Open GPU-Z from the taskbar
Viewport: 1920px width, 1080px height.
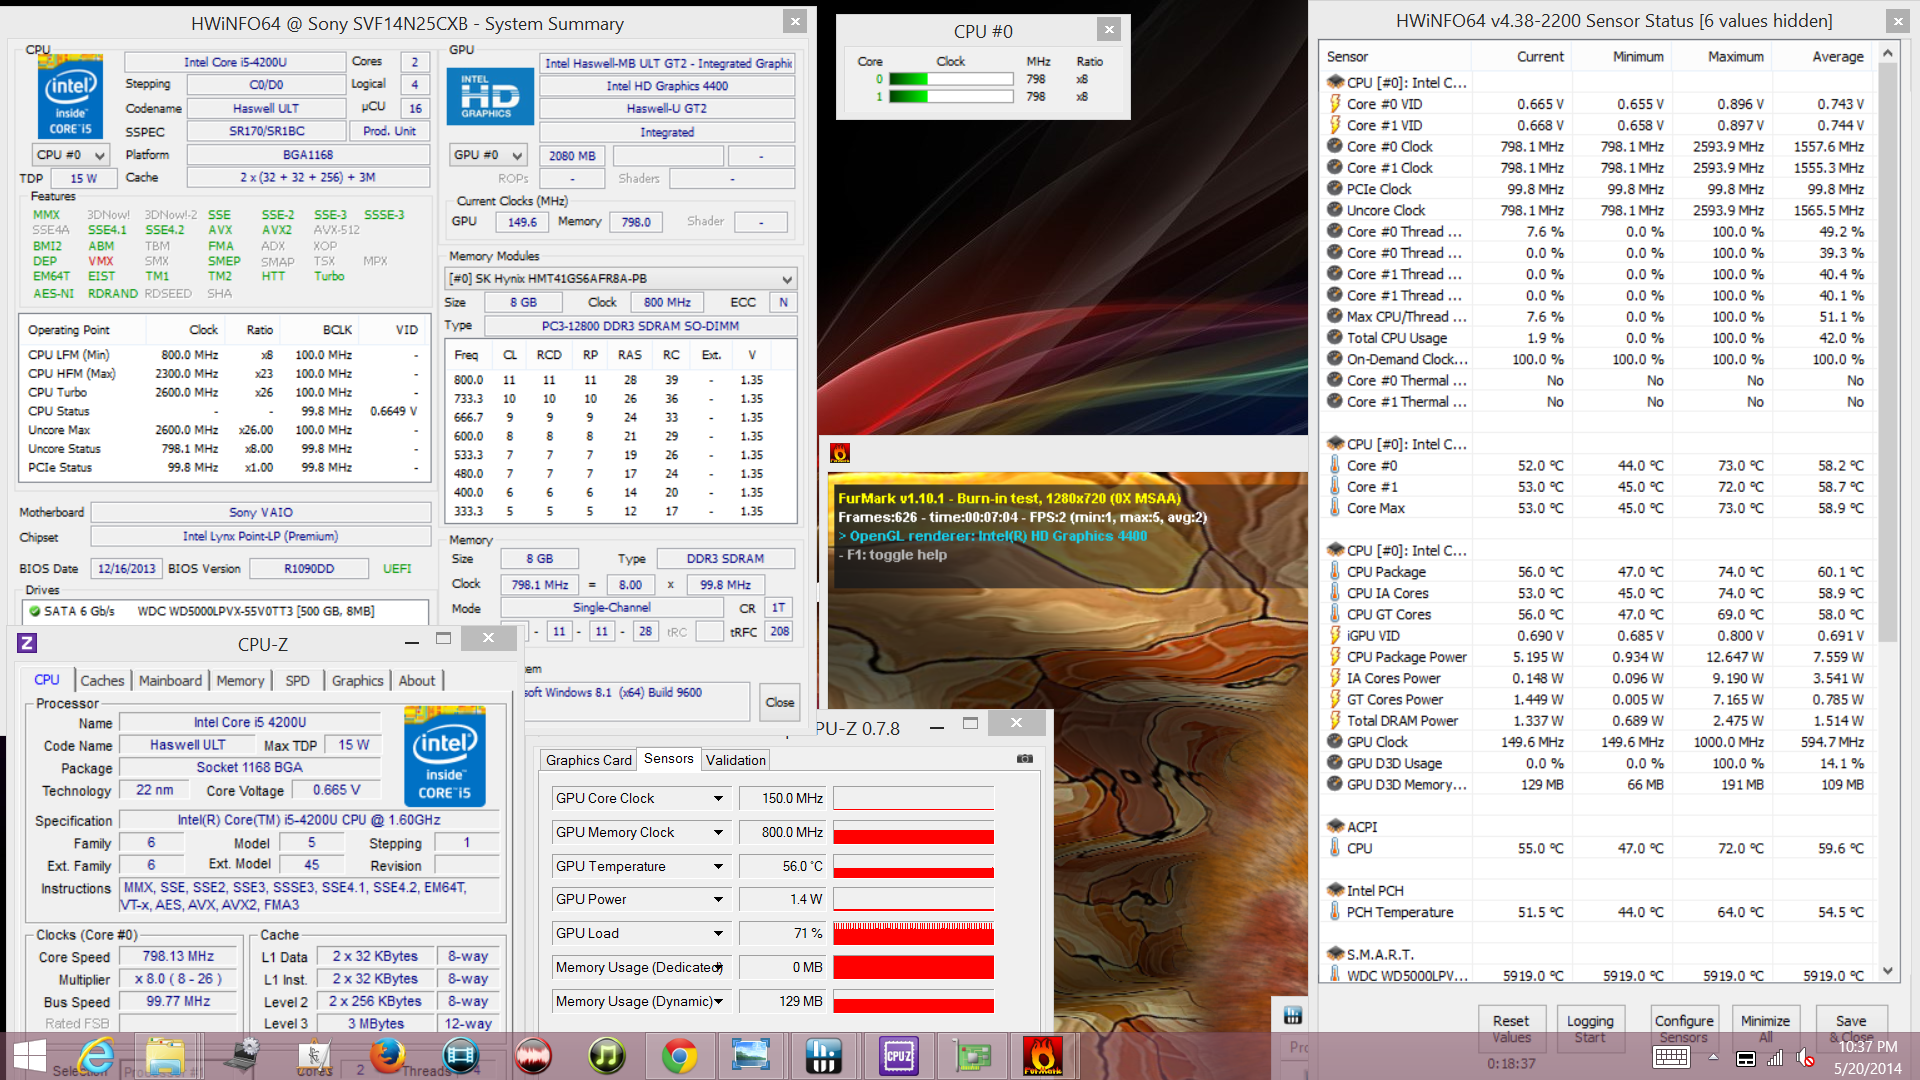coord(971,1055)
